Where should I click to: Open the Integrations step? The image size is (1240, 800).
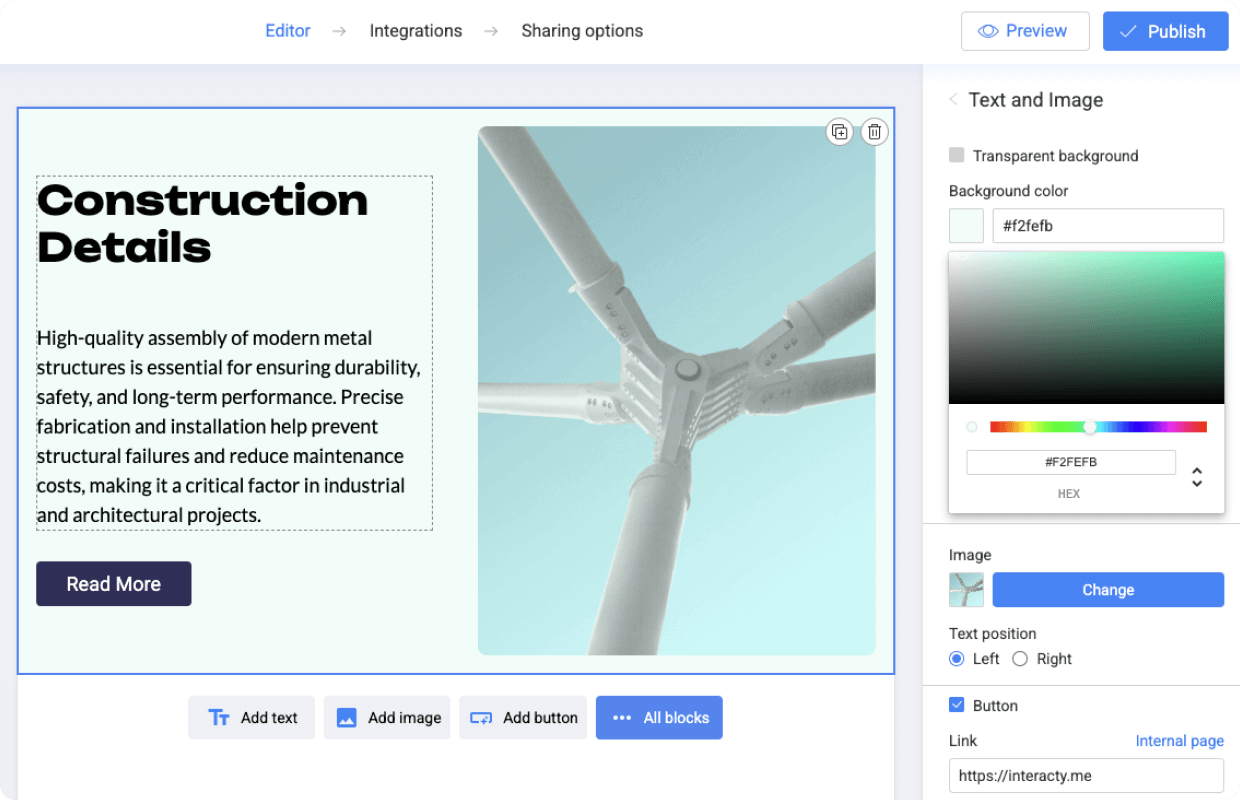click(x=416, y=31)
